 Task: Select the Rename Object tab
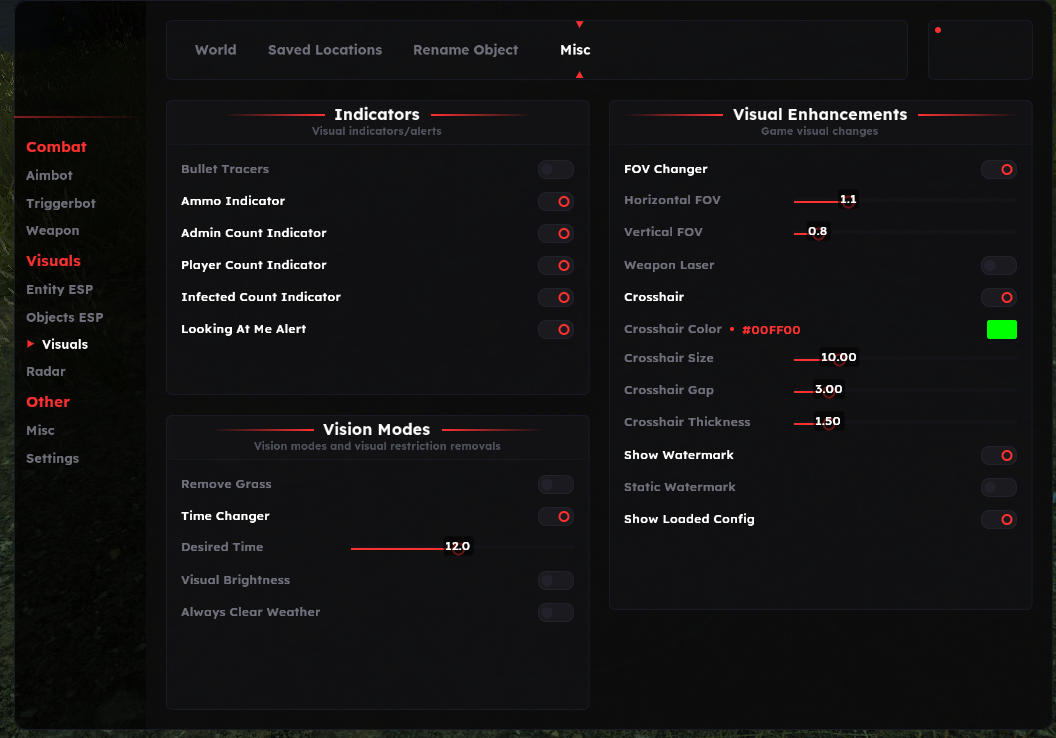[x=465, y=49]
